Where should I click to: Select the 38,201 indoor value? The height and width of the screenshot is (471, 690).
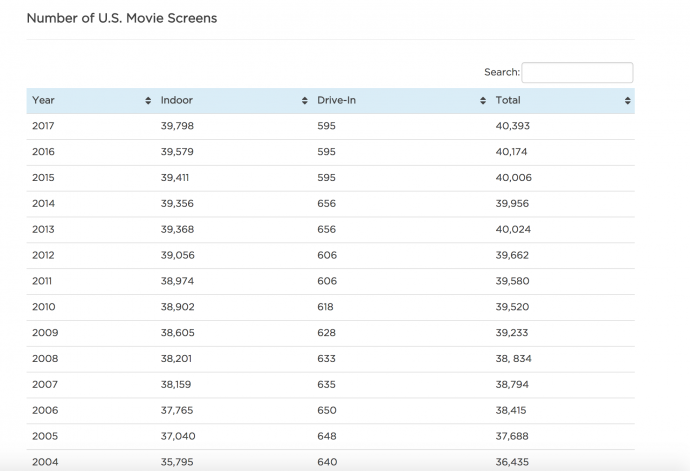point(177,360)
